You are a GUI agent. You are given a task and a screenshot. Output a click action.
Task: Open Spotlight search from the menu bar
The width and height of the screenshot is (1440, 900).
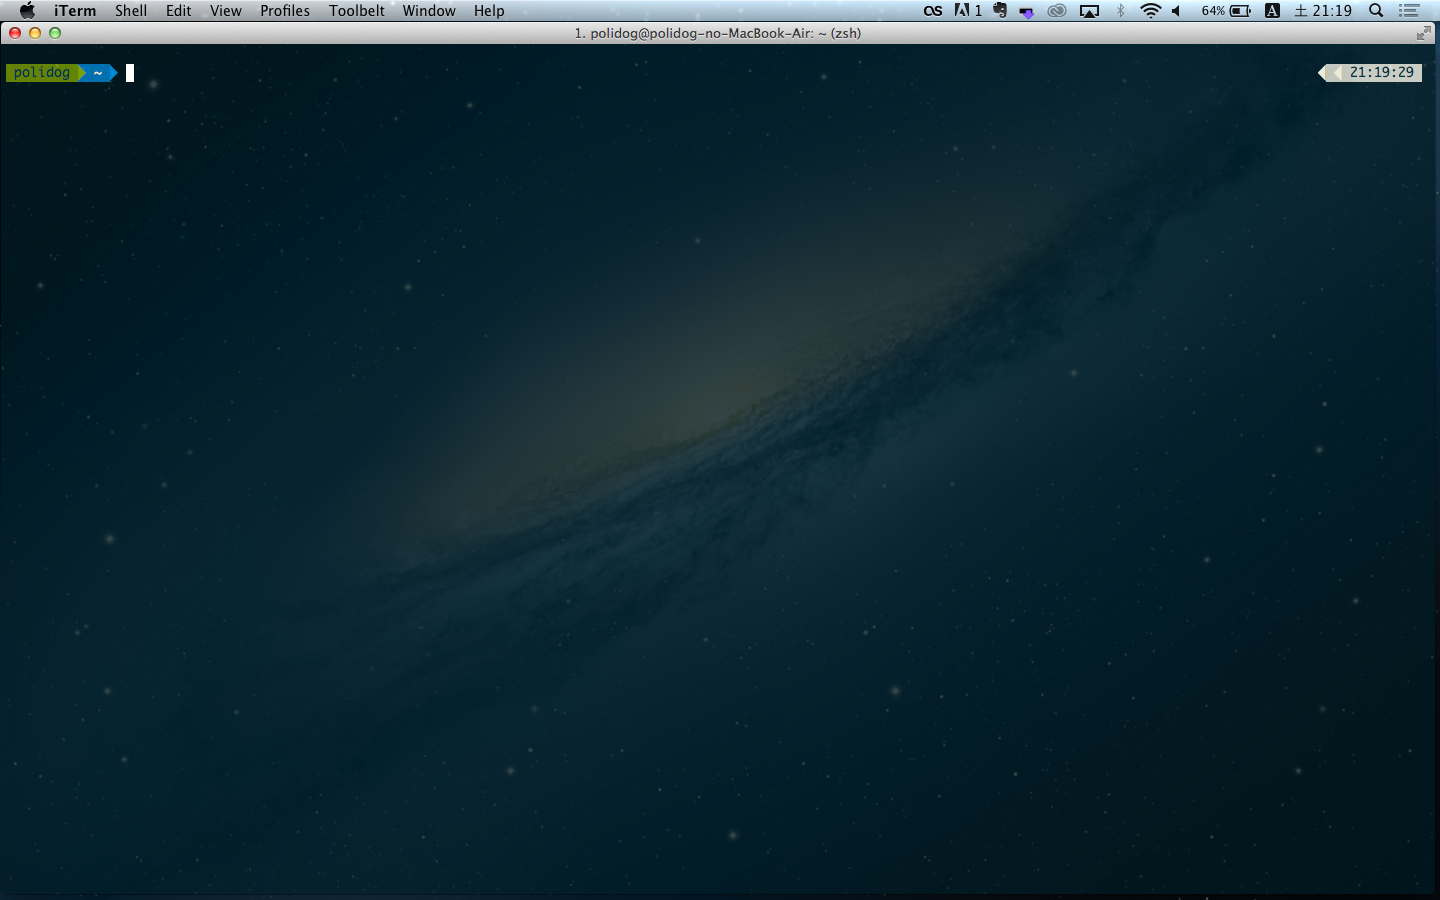click(1375, 10)
